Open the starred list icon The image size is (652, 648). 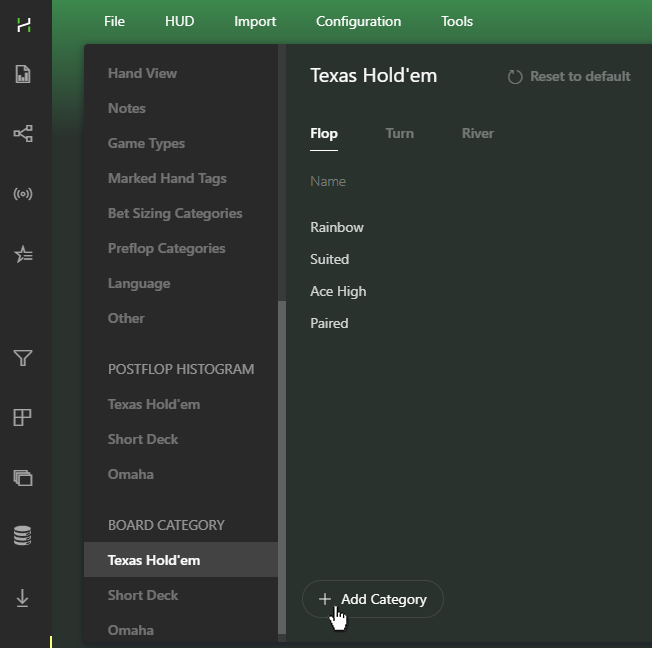[x=23, y=254]
